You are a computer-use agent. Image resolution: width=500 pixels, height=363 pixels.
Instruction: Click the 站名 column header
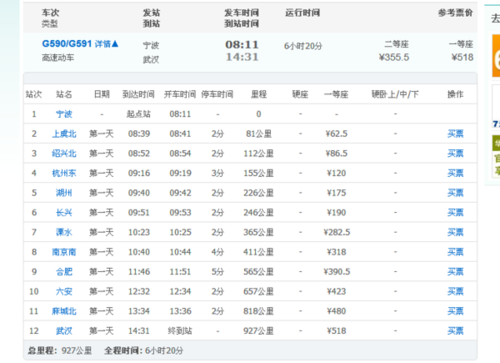pos(64,94)
